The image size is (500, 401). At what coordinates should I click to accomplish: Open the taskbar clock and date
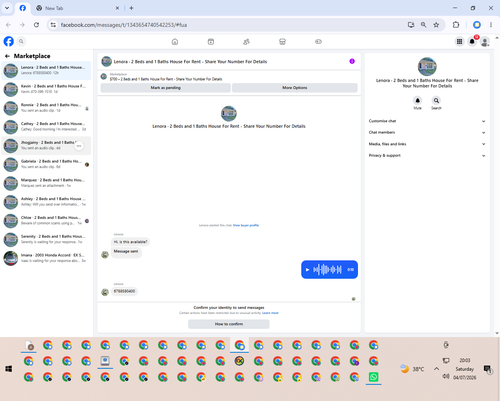[x=464, y=369]
